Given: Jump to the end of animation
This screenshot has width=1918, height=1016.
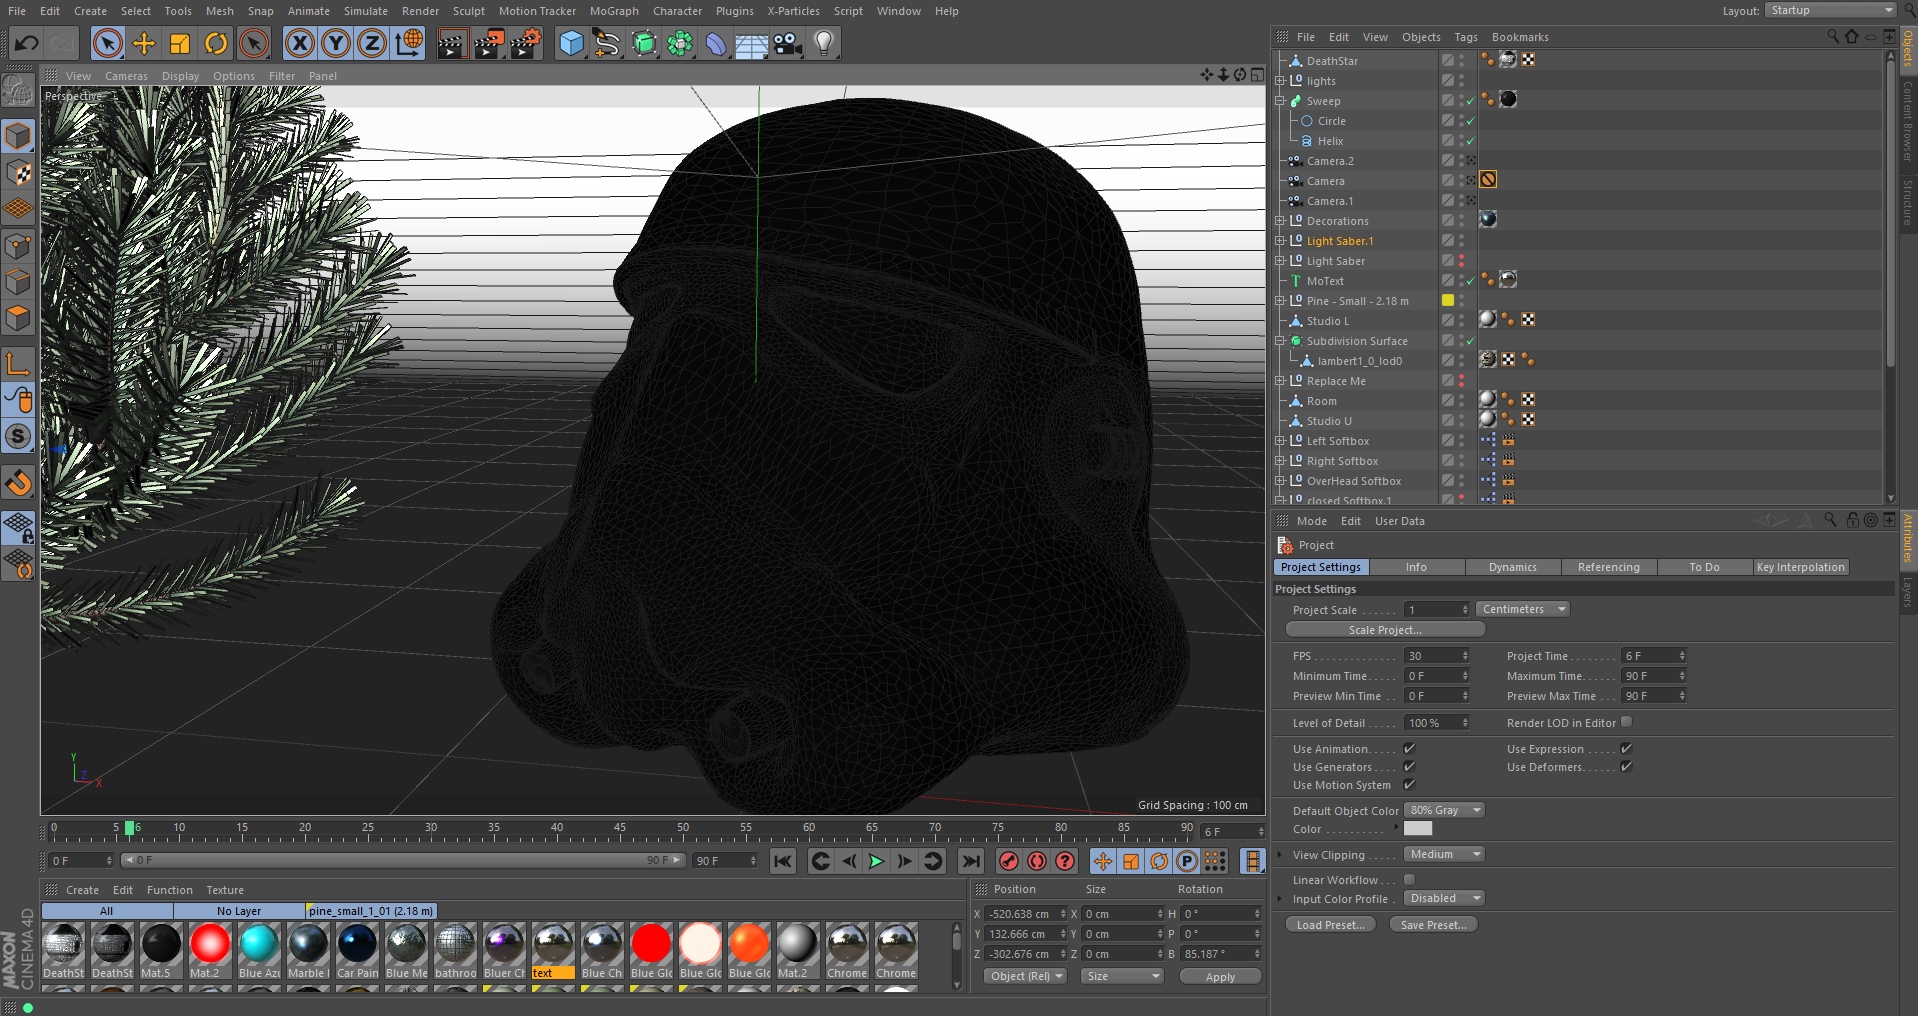Looking at the screenshot, I should [x=971, y=861].
